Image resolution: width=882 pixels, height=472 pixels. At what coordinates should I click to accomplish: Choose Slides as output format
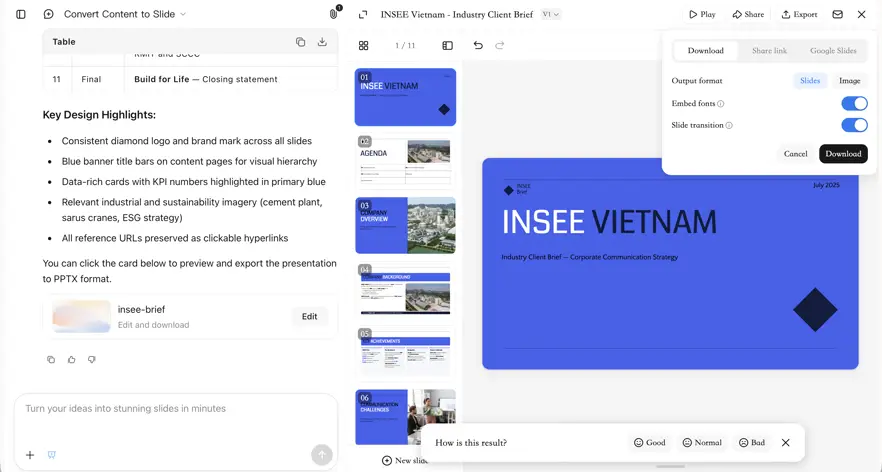tap(810, 81)
